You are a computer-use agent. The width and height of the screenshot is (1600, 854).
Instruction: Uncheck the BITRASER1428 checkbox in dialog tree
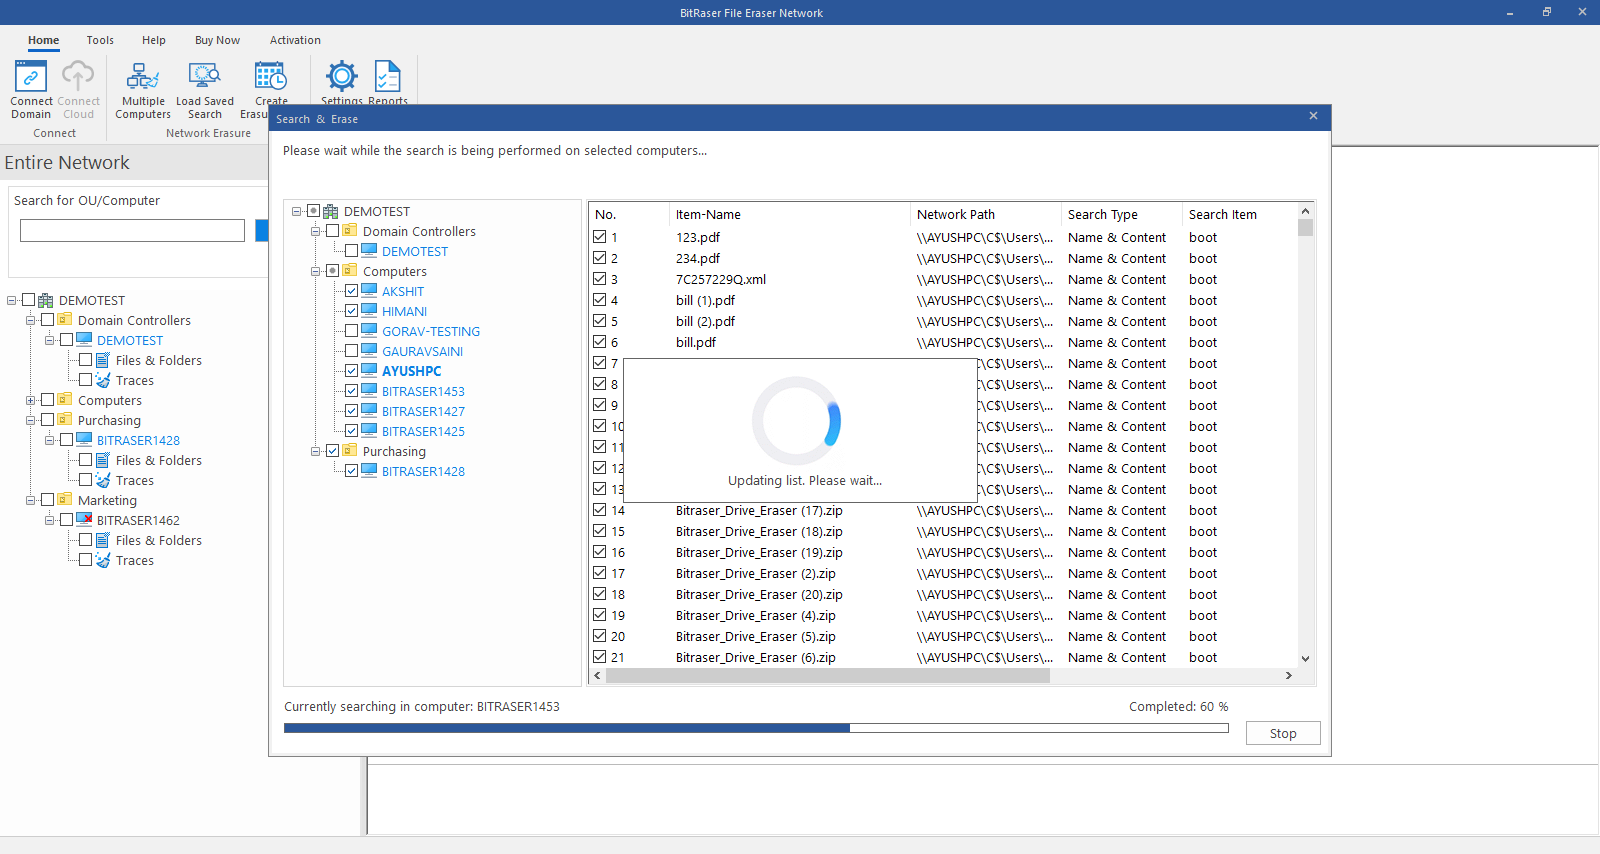(x=352, y=471)
